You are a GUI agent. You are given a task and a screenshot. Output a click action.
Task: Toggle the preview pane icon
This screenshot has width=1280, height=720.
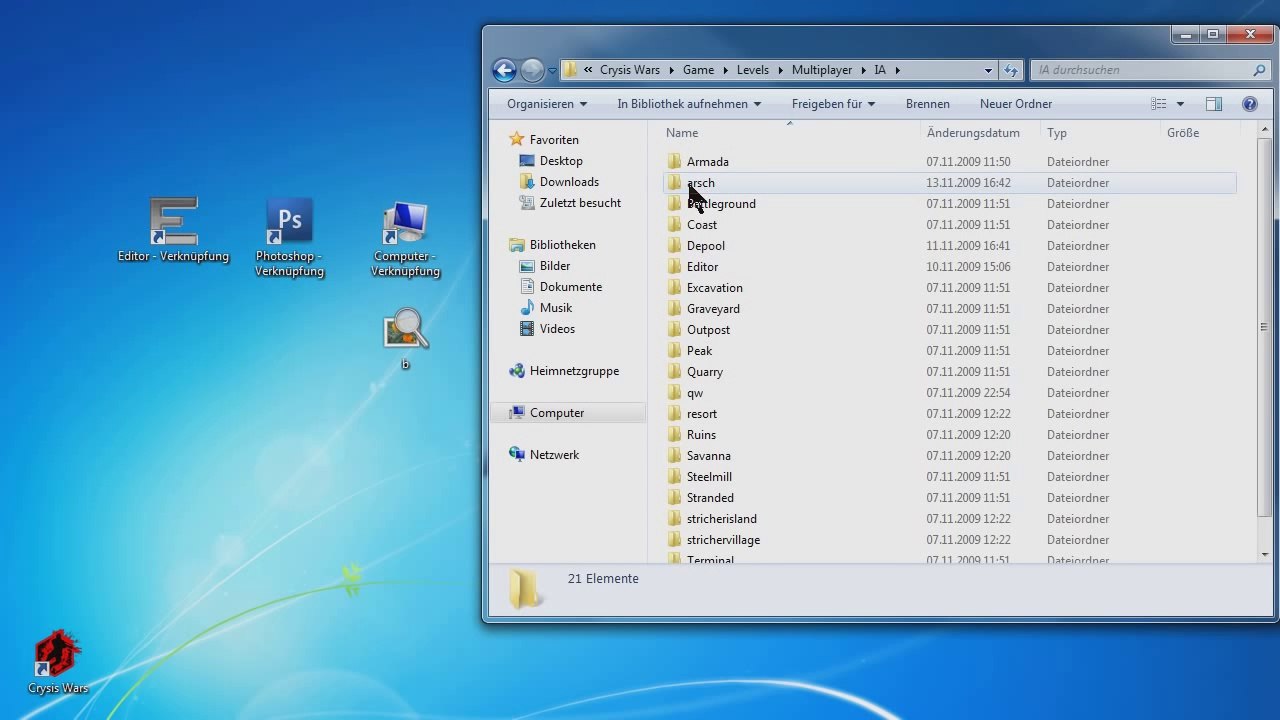1214,104
